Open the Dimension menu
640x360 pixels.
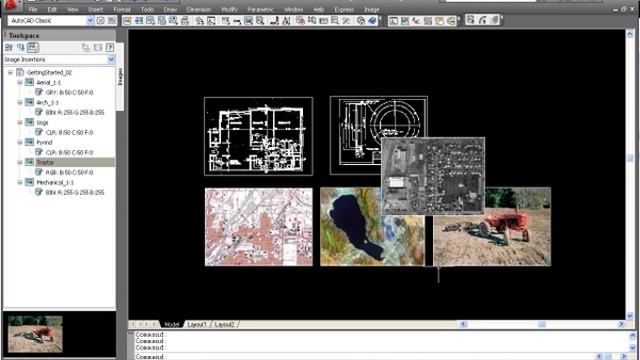tap(199, 9)
